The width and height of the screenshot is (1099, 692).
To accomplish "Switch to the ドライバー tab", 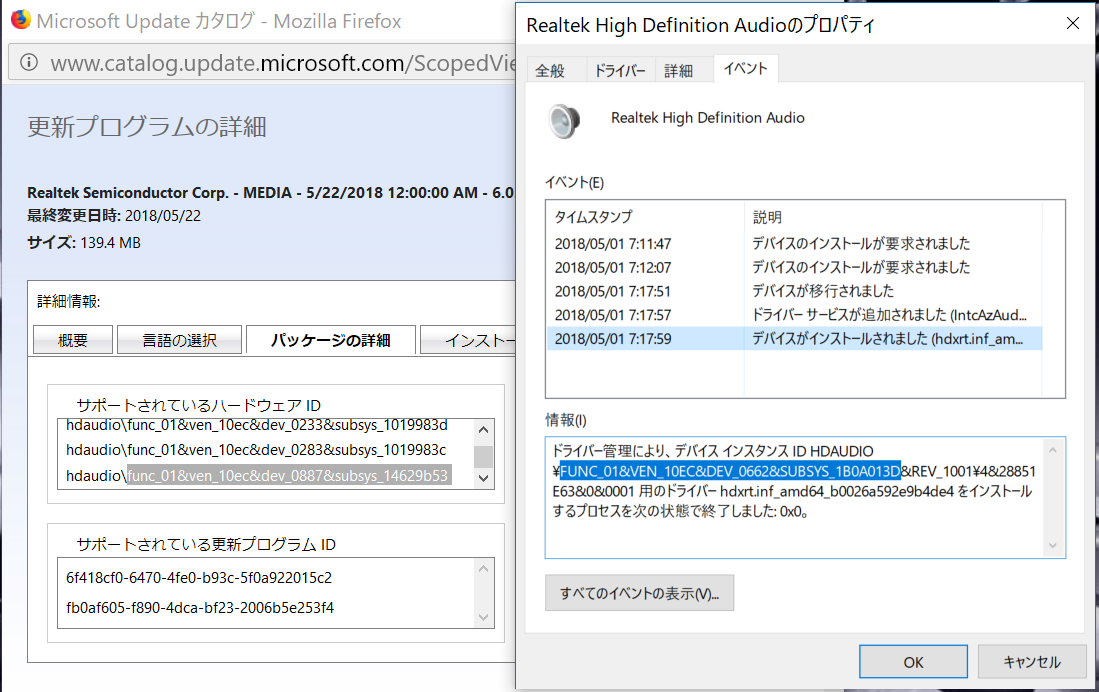I will click(620, 71).
